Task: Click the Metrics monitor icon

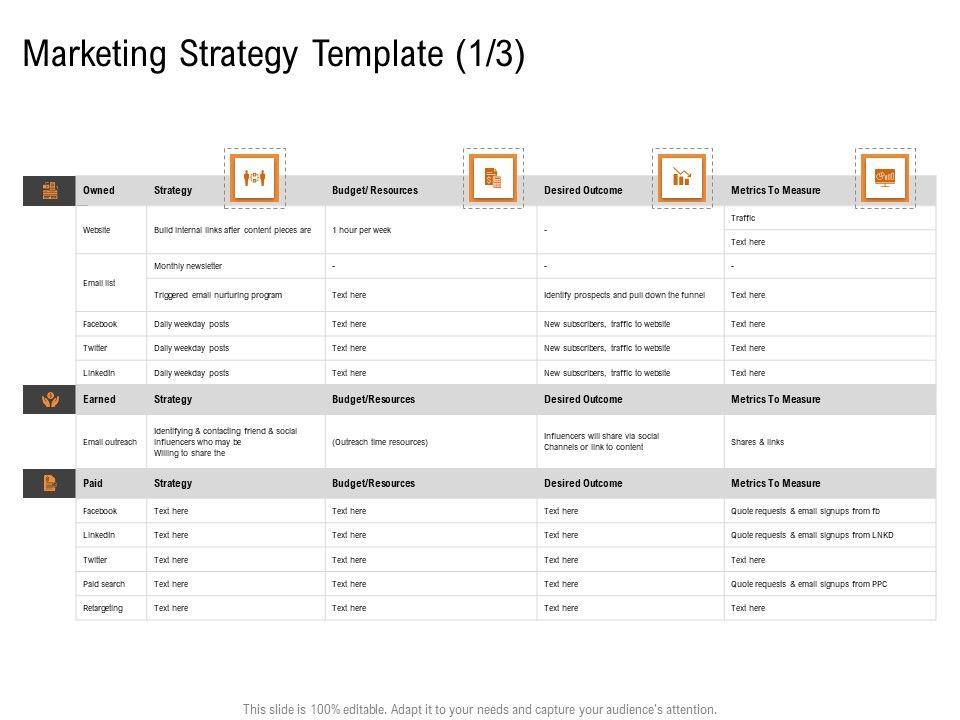Action: 885,178
